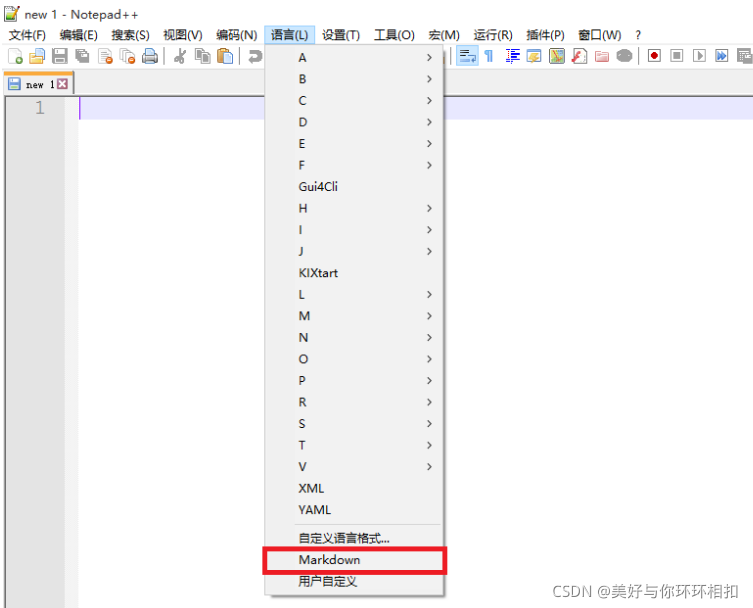Open the 搜索(S) menu
The width and height of the screenshot is (753, 608).
point(131,35)
